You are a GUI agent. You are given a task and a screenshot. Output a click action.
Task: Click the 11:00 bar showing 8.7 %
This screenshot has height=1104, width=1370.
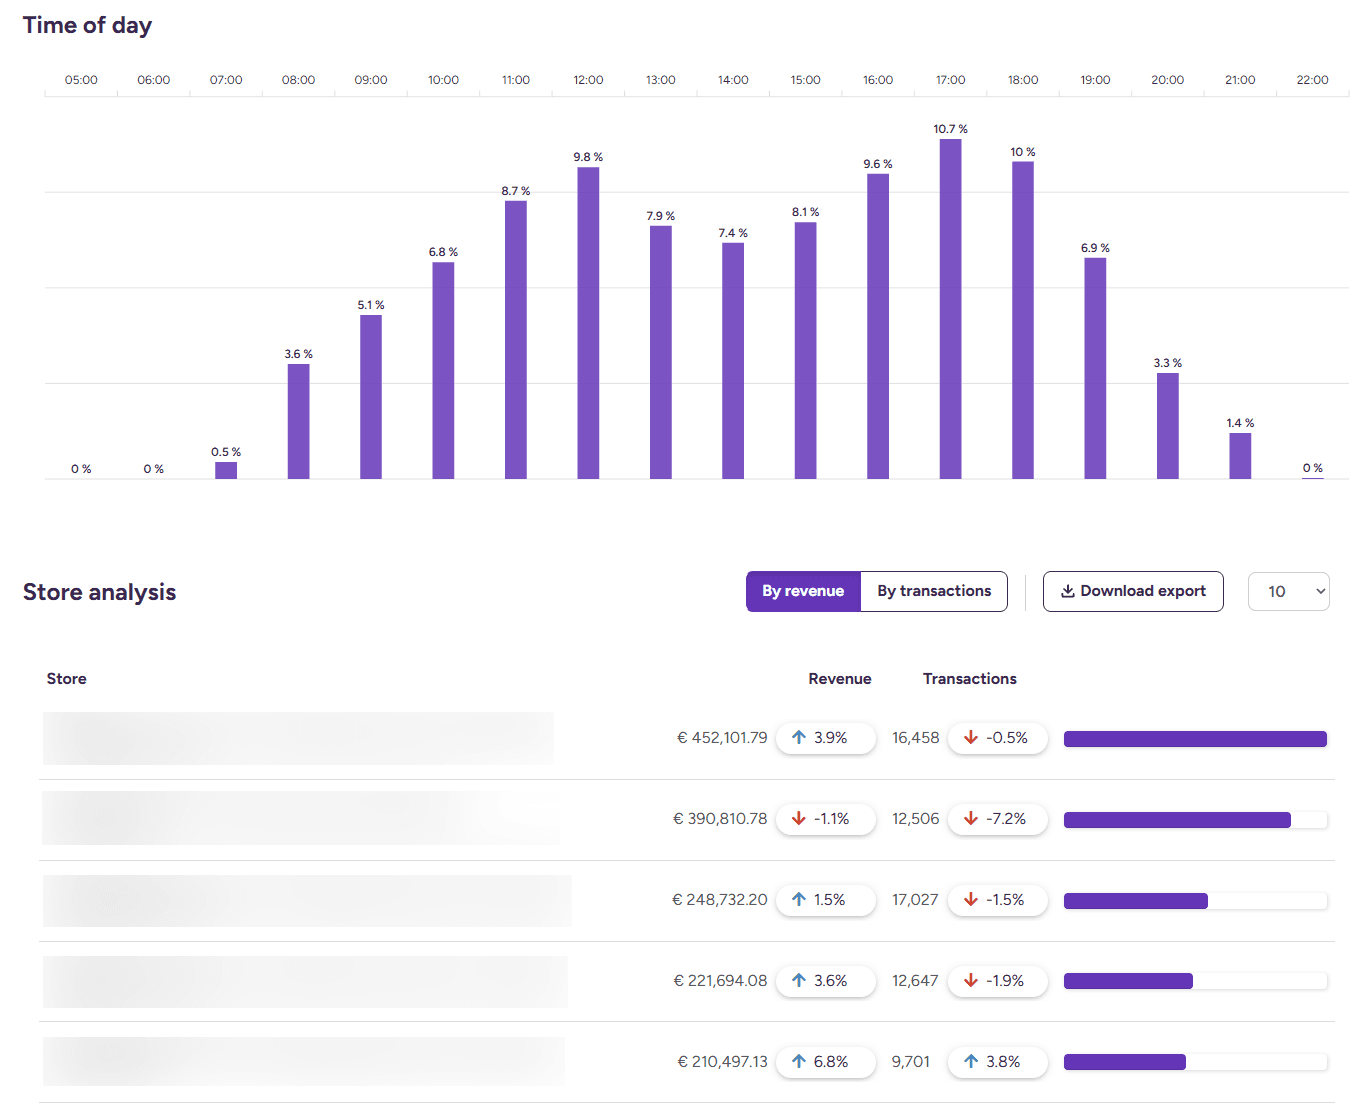tap(516, 340)
